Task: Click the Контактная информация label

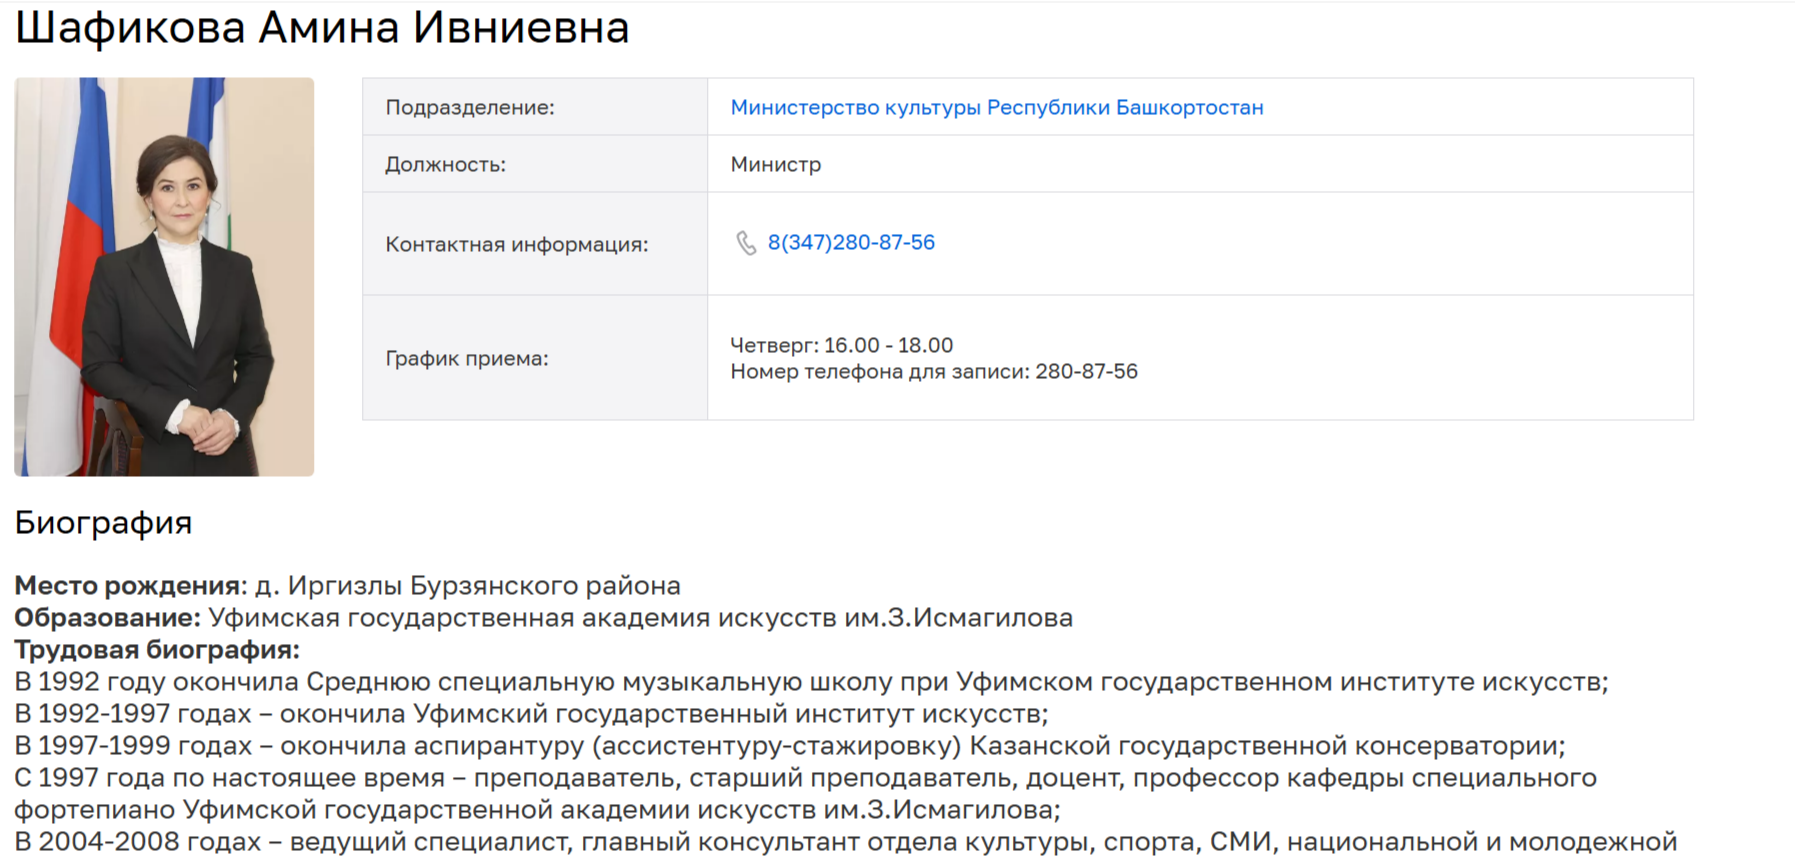Action: pos(517,244)
